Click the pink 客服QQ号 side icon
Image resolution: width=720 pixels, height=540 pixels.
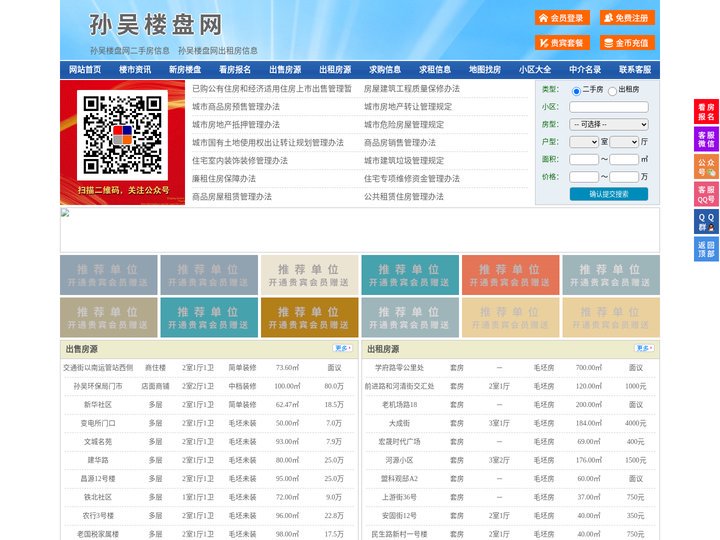click(706, 194)
